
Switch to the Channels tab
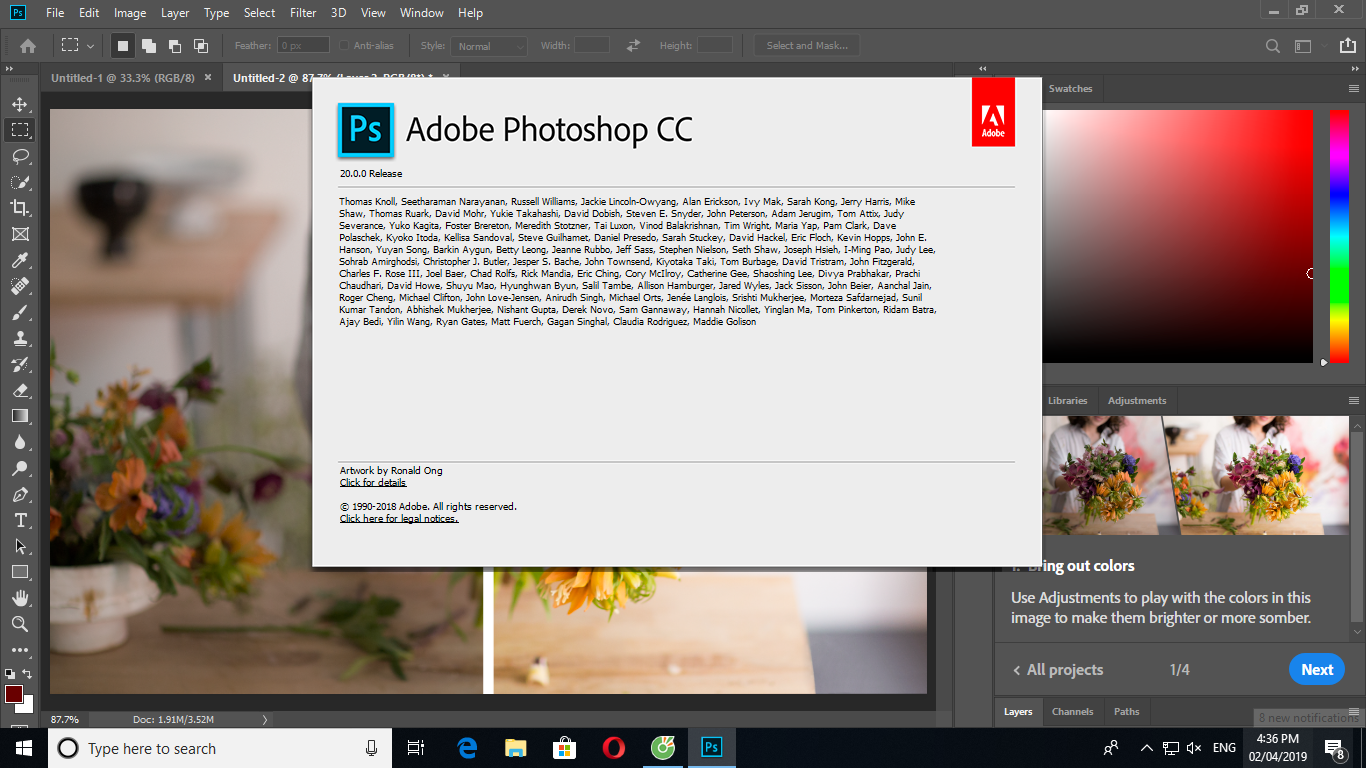coord(1073,712)
